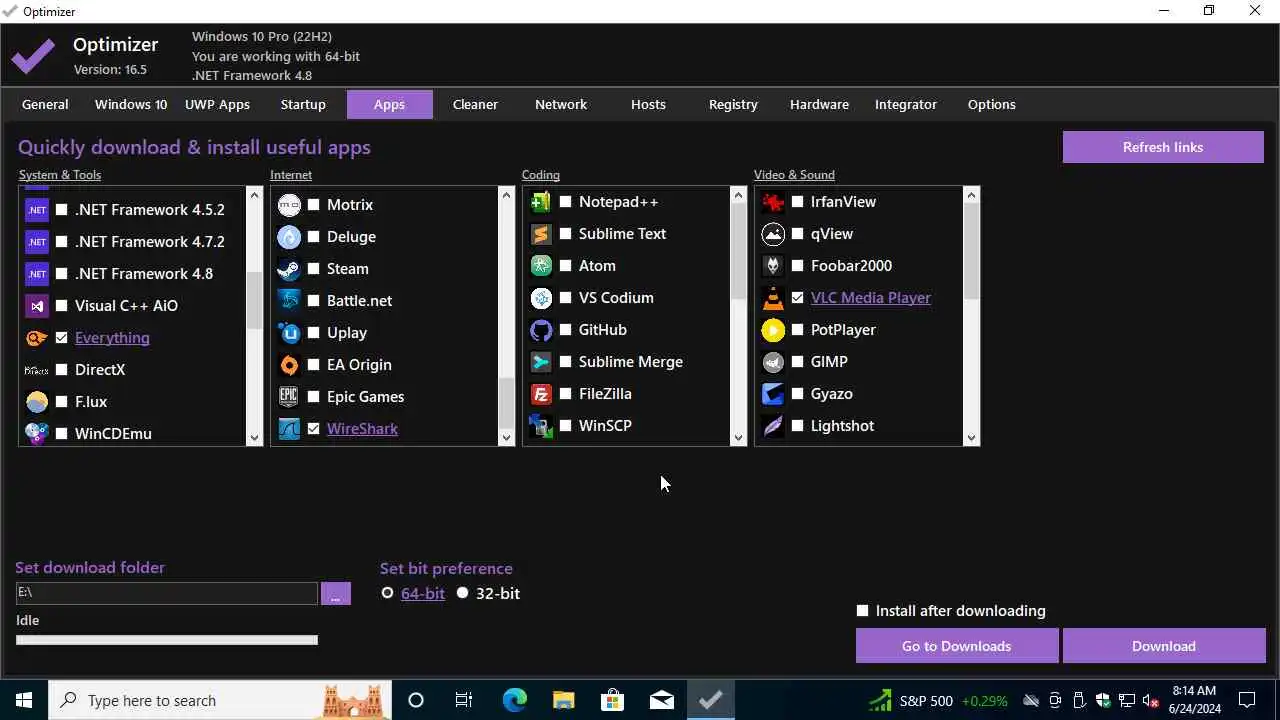Click the Epic Games icon
Image resolution: width=1280 pixels, height=720 pixels.
click(x=289, y=397)
